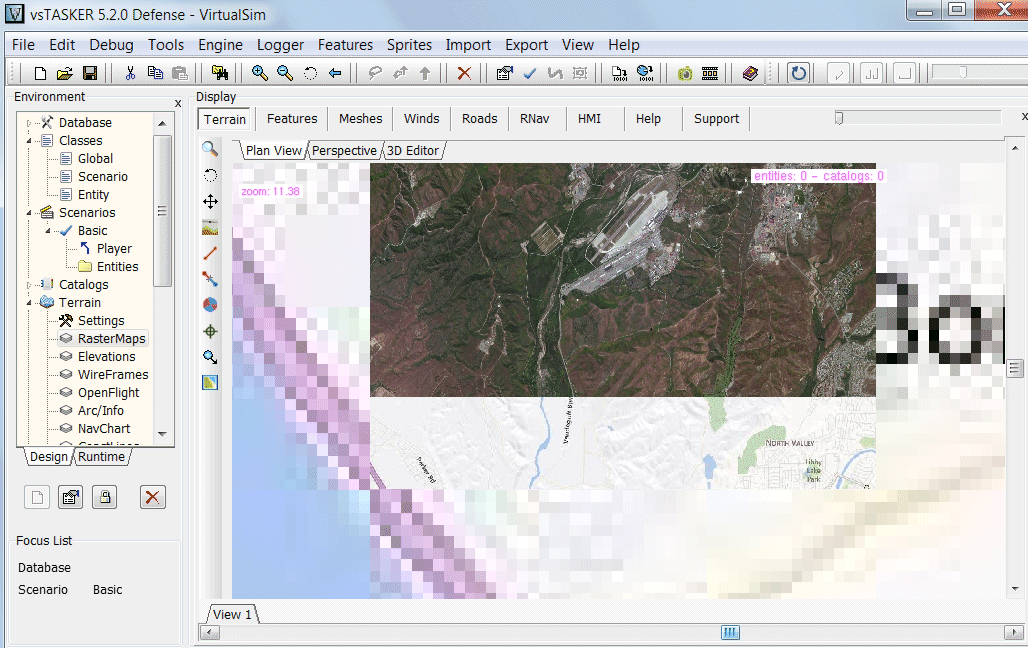
Task: Switch to the Runtime tab
Action: click(102, 457)
